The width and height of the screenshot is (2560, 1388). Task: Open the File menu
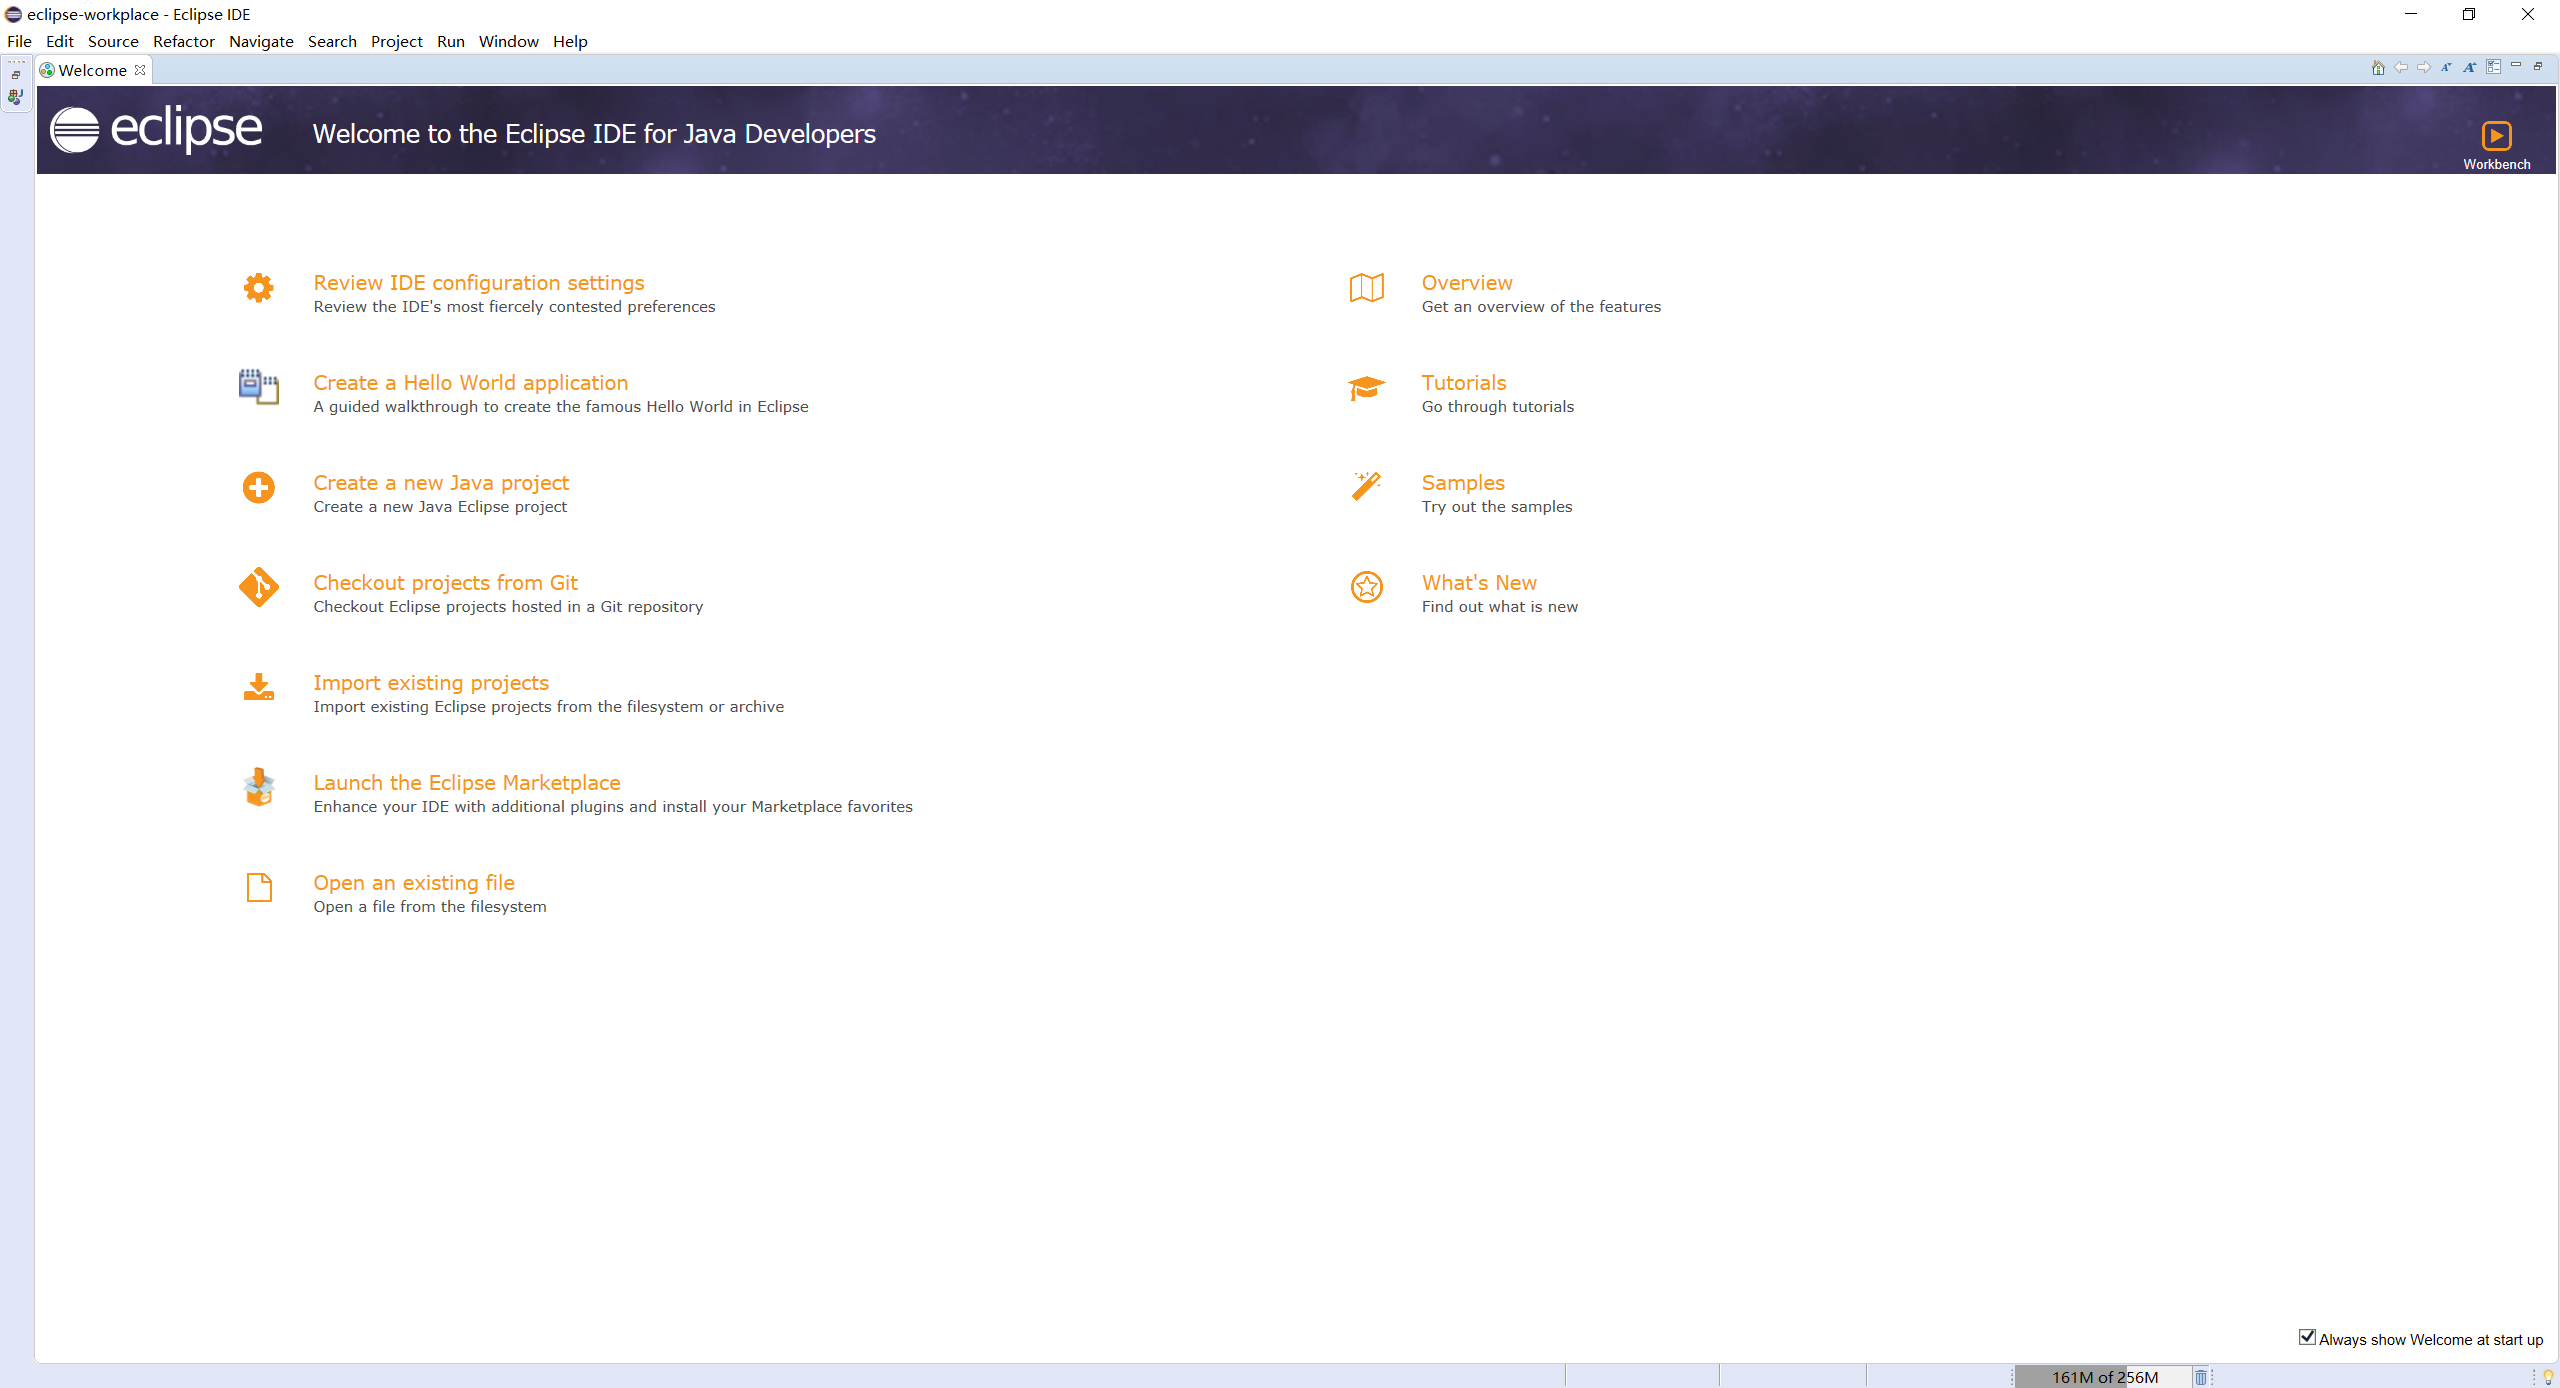point(19,41)
